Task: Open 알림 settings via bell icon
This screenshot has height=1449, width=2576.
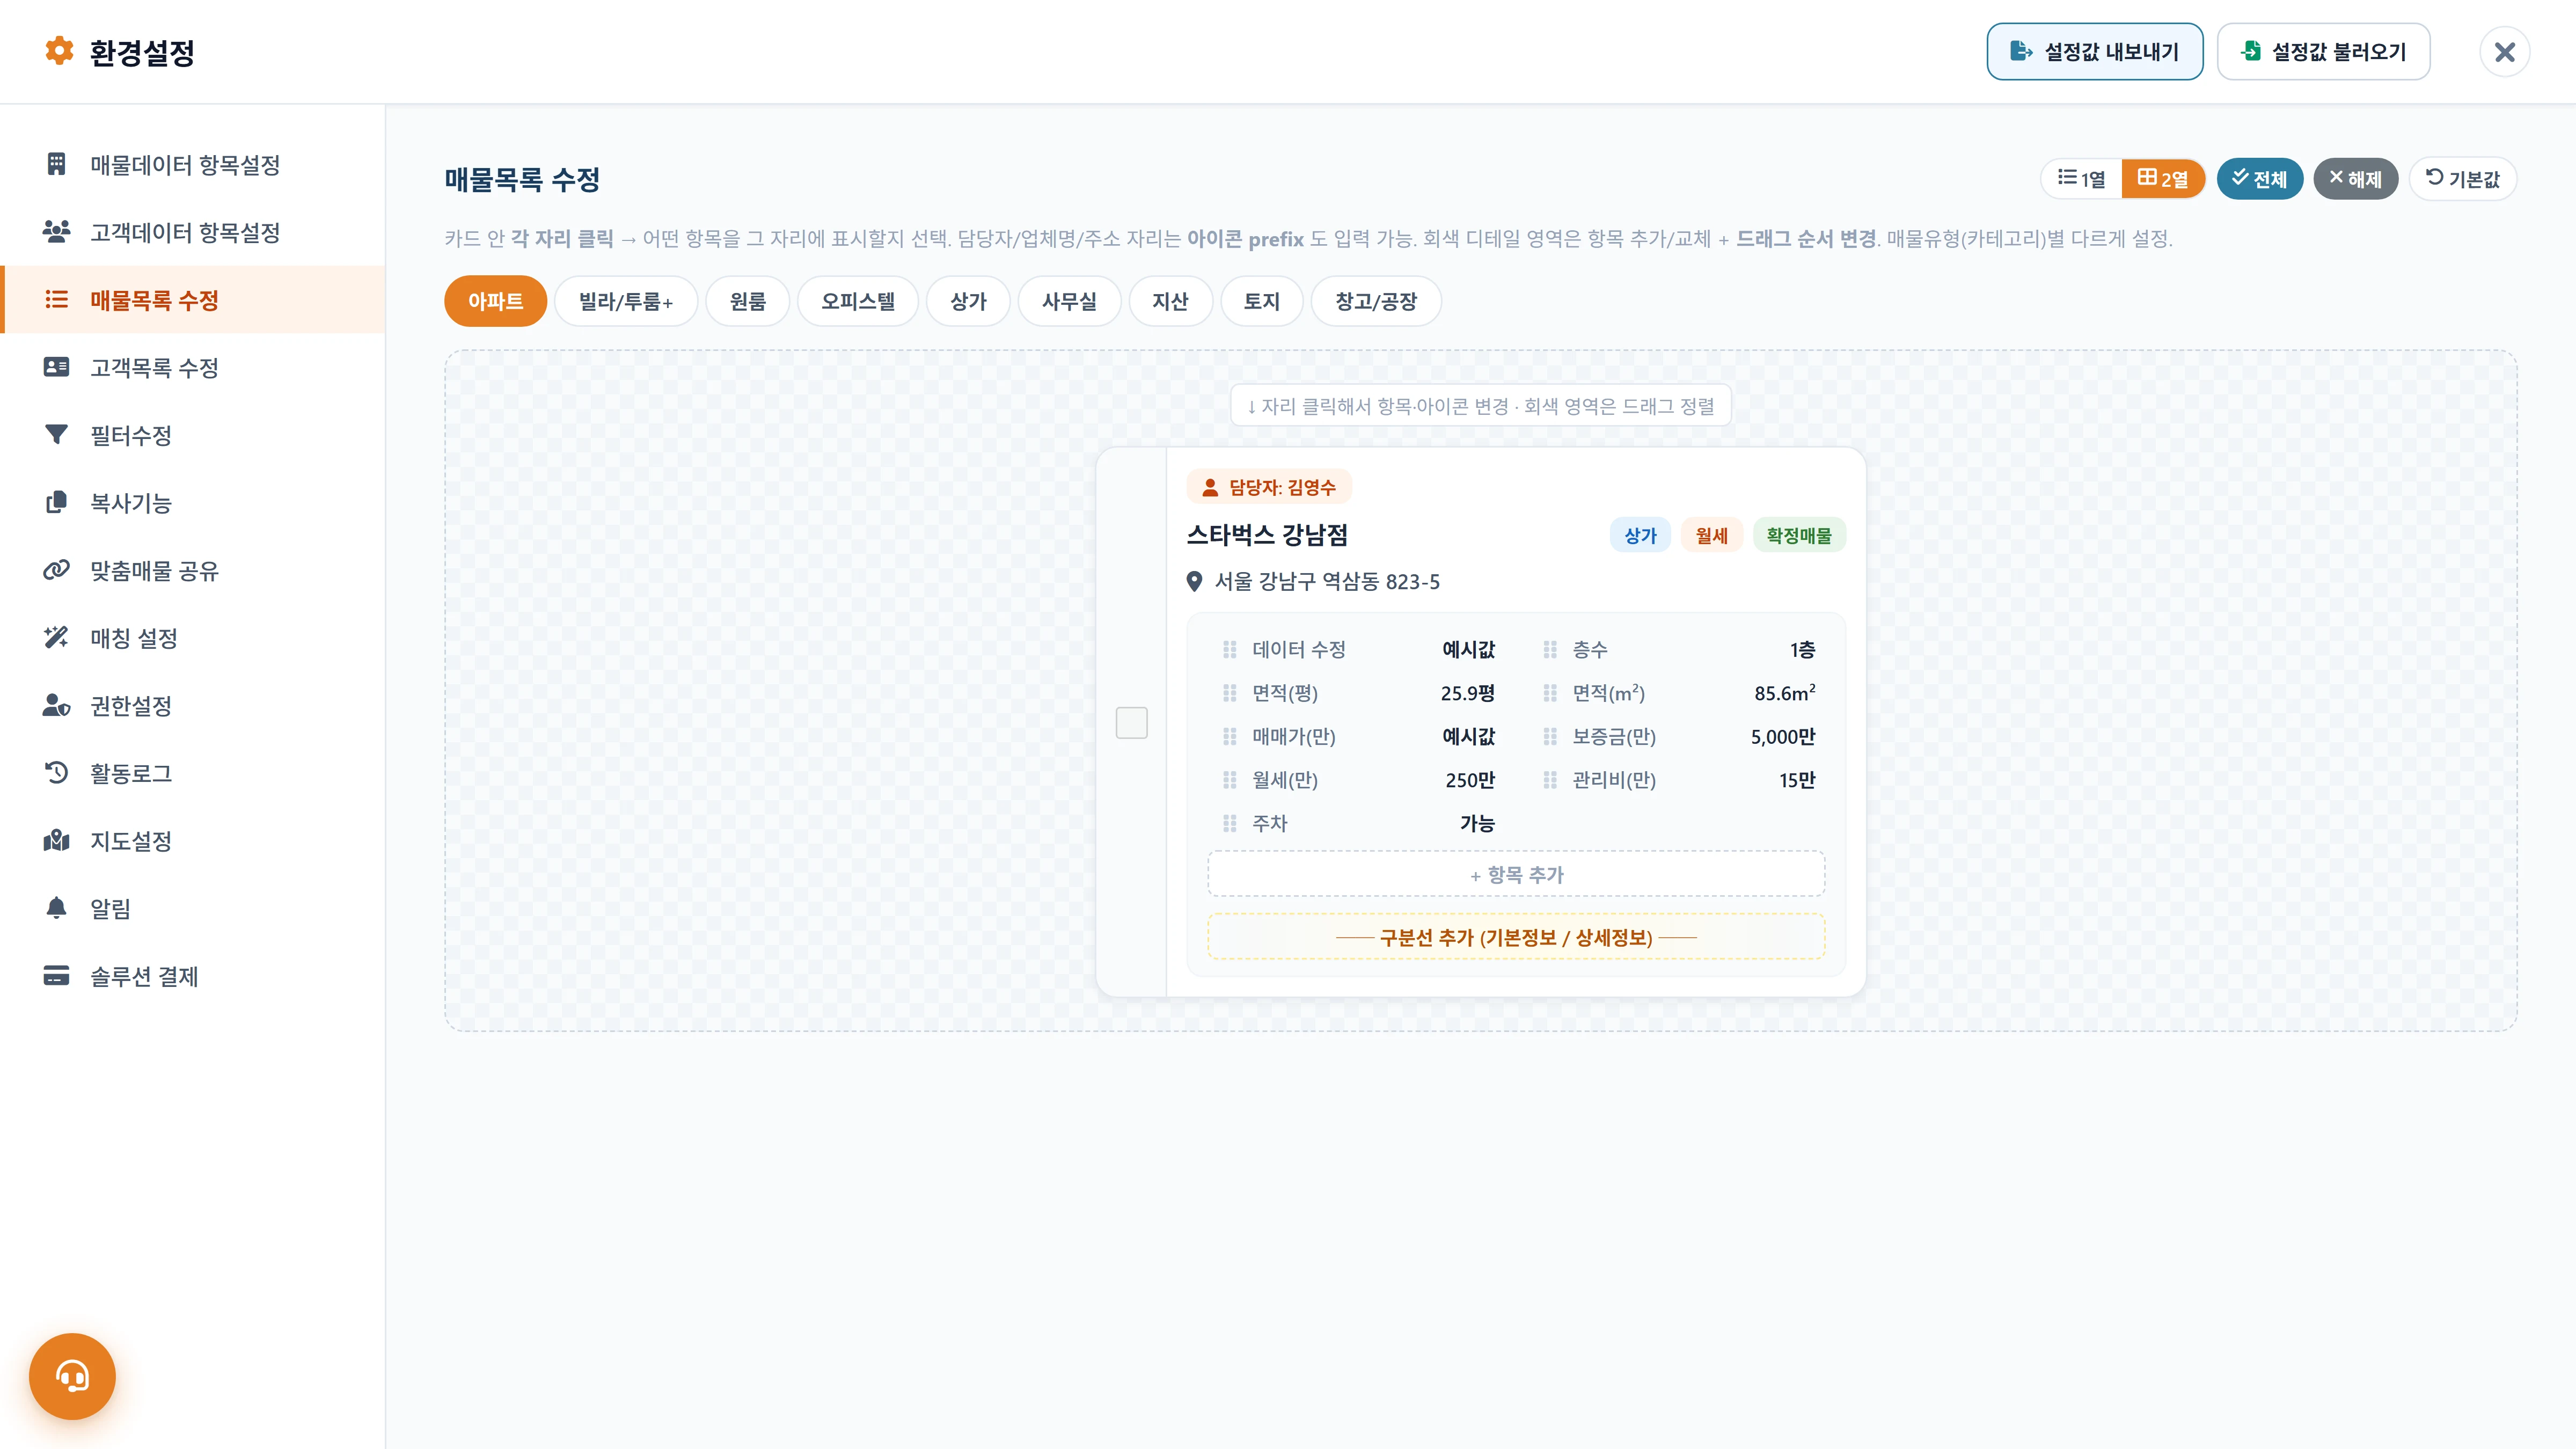Action: coord(56,908)
